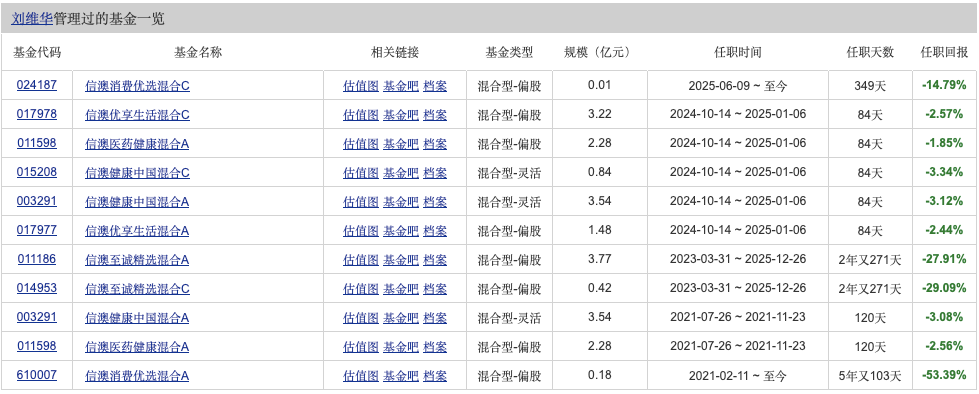
Task: Open code 003291 in the -3.08% row
Action: coord(37,317)
